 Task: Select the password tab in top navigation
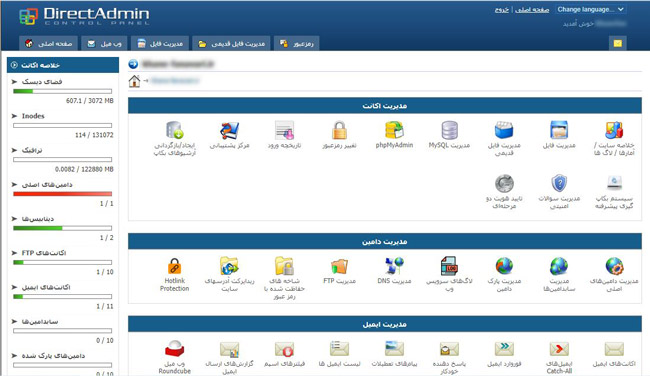click(296, 43)
